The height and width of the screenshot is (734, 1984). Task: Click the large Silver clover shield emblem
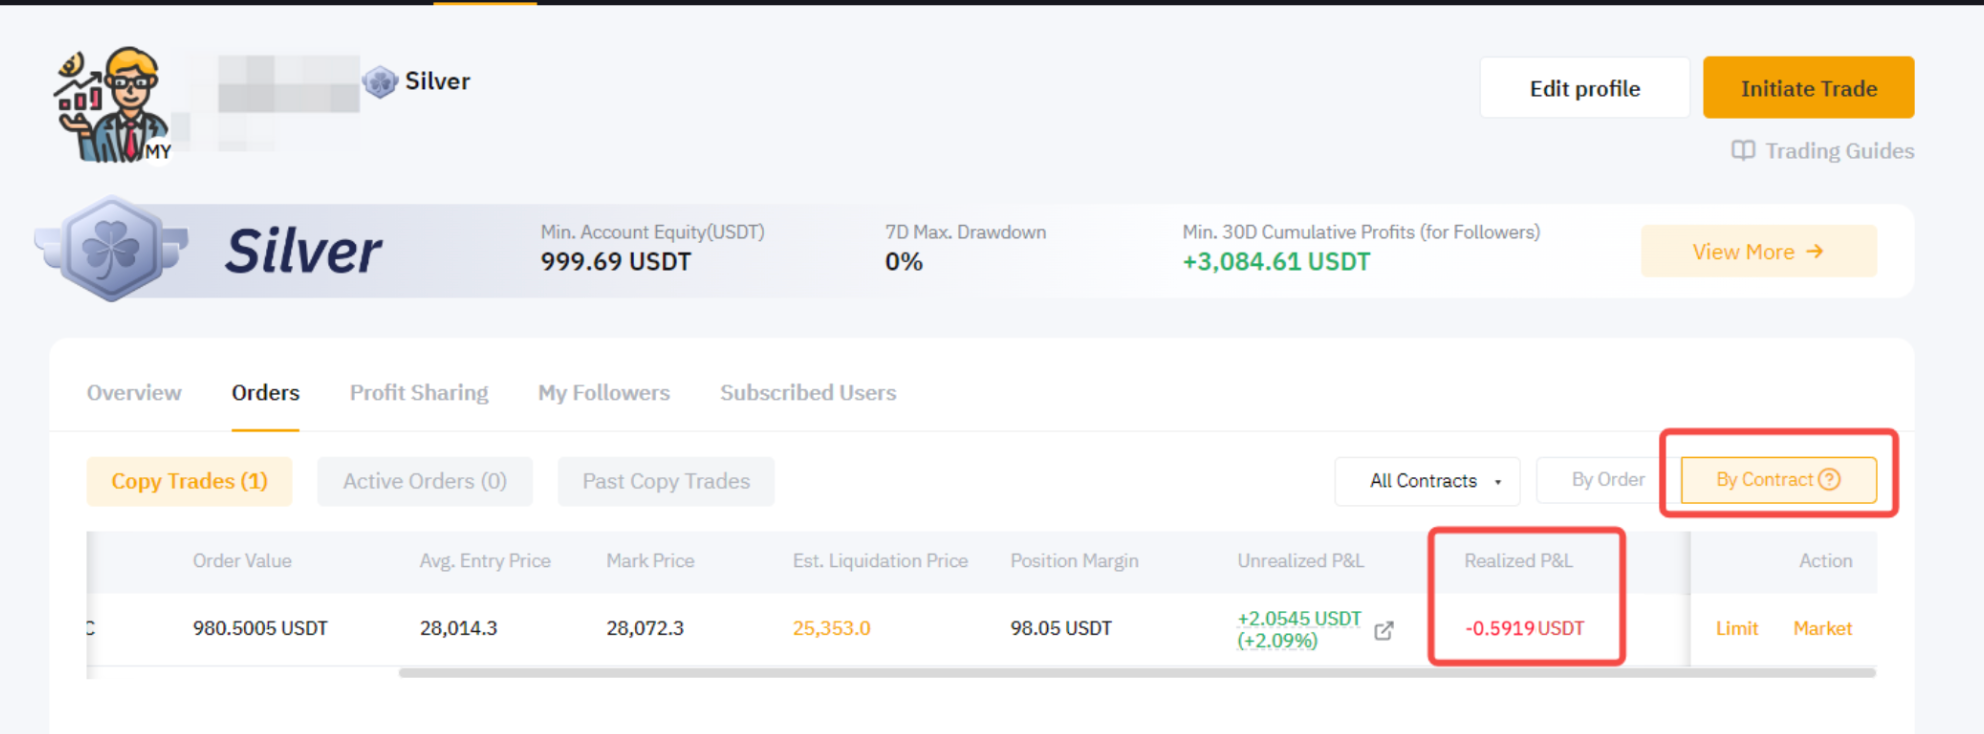[x=111, y=250]
